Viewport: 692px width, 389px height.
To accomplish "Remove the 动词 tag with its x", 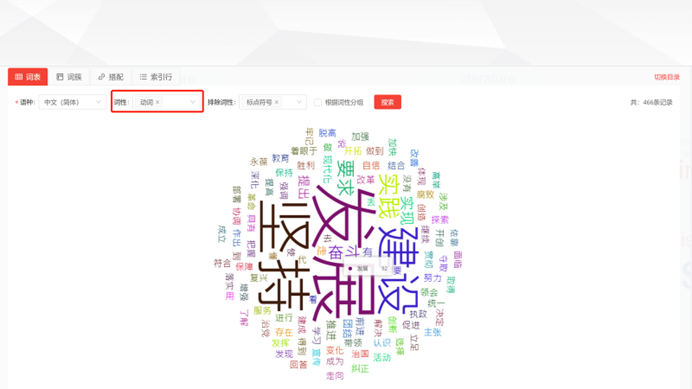I will pos(158,102).
